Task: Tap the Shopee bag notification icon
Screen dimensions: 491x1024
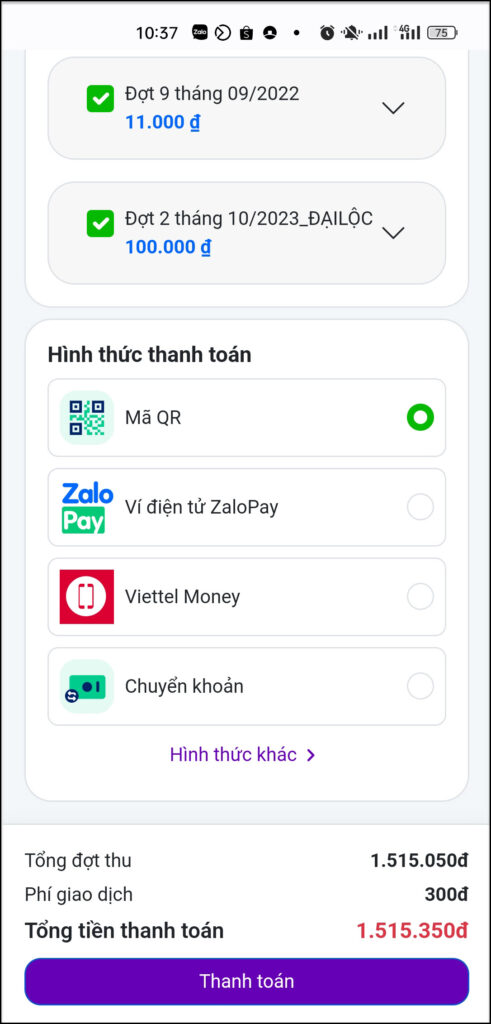Action: [246, 32]
